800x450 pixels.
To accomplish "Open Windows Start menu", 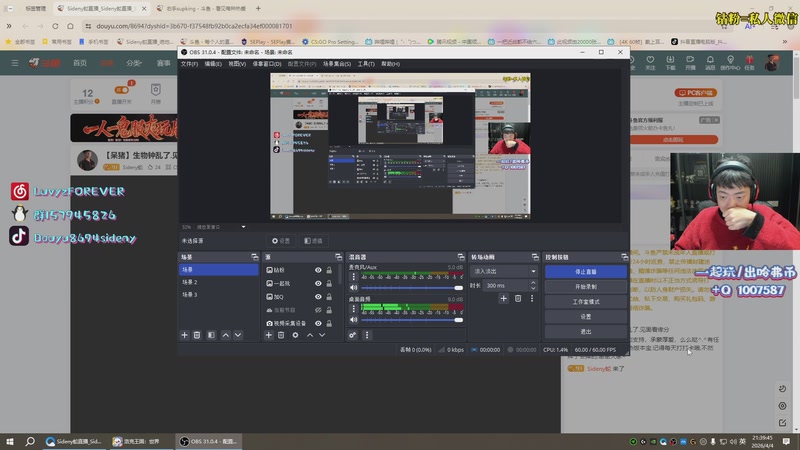I will [x=10, y=441].
